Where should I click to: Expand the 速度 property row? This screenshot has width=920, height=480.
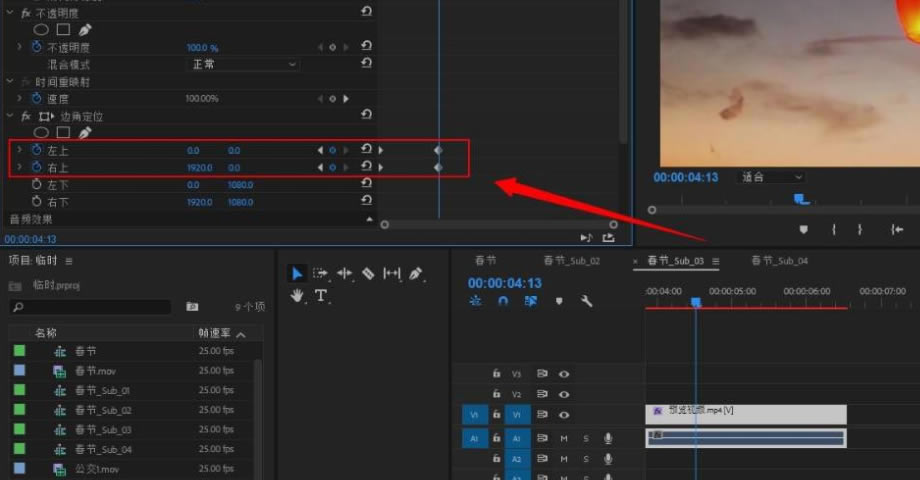[20, 99]
